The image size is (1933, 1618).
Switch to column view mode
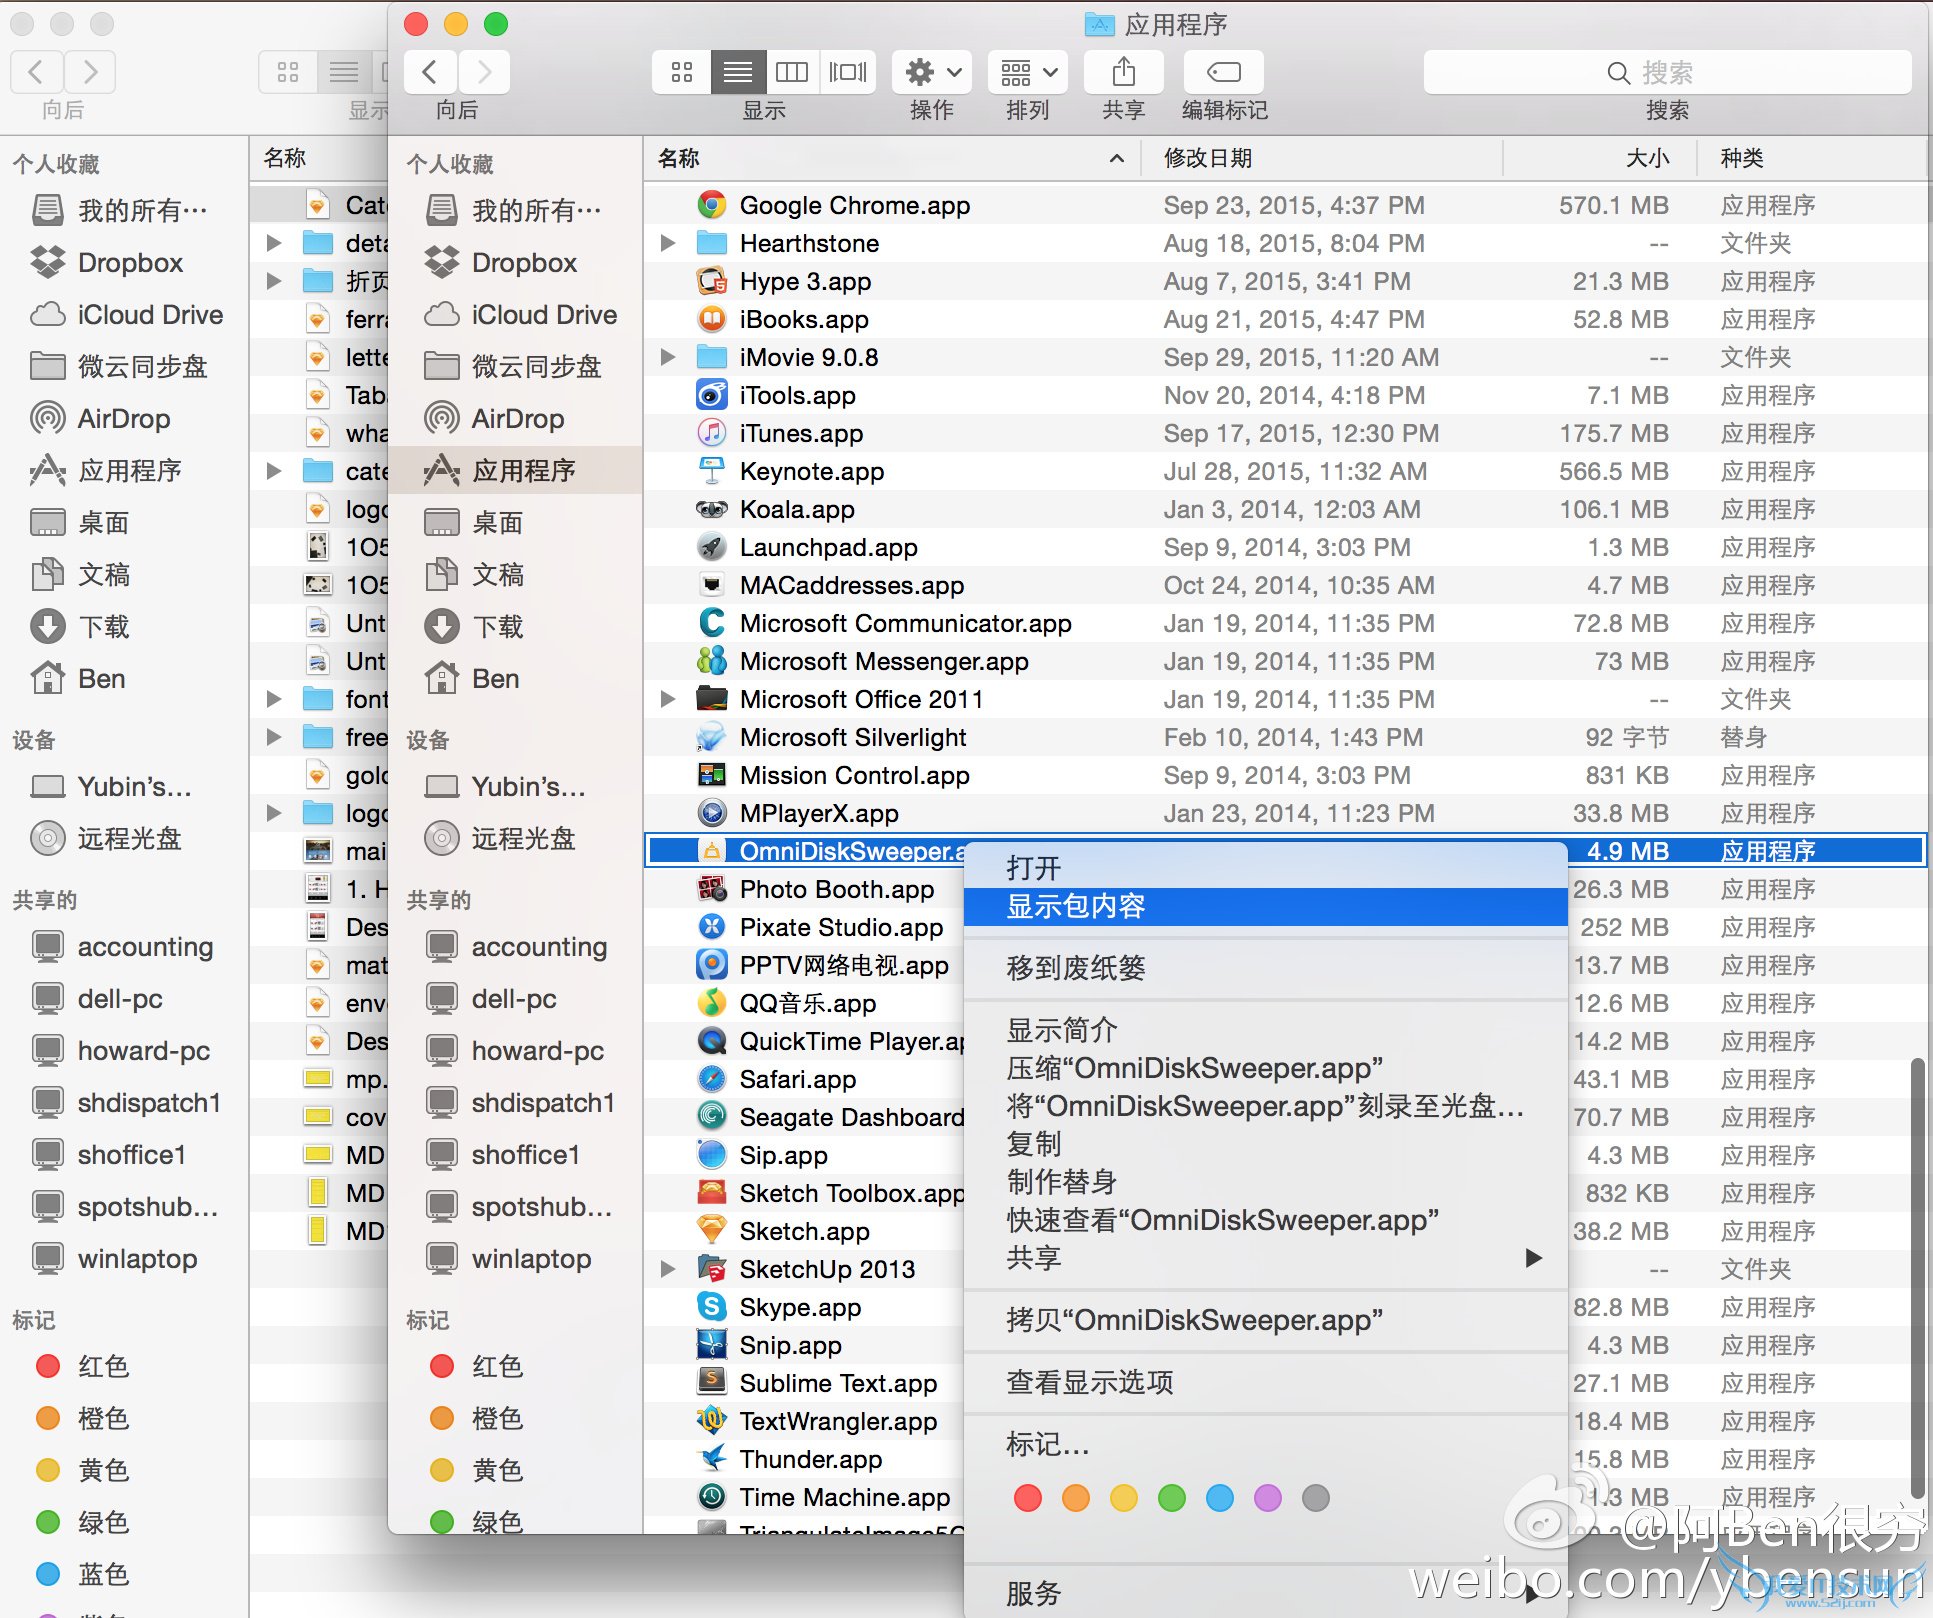tap(792, 72)
